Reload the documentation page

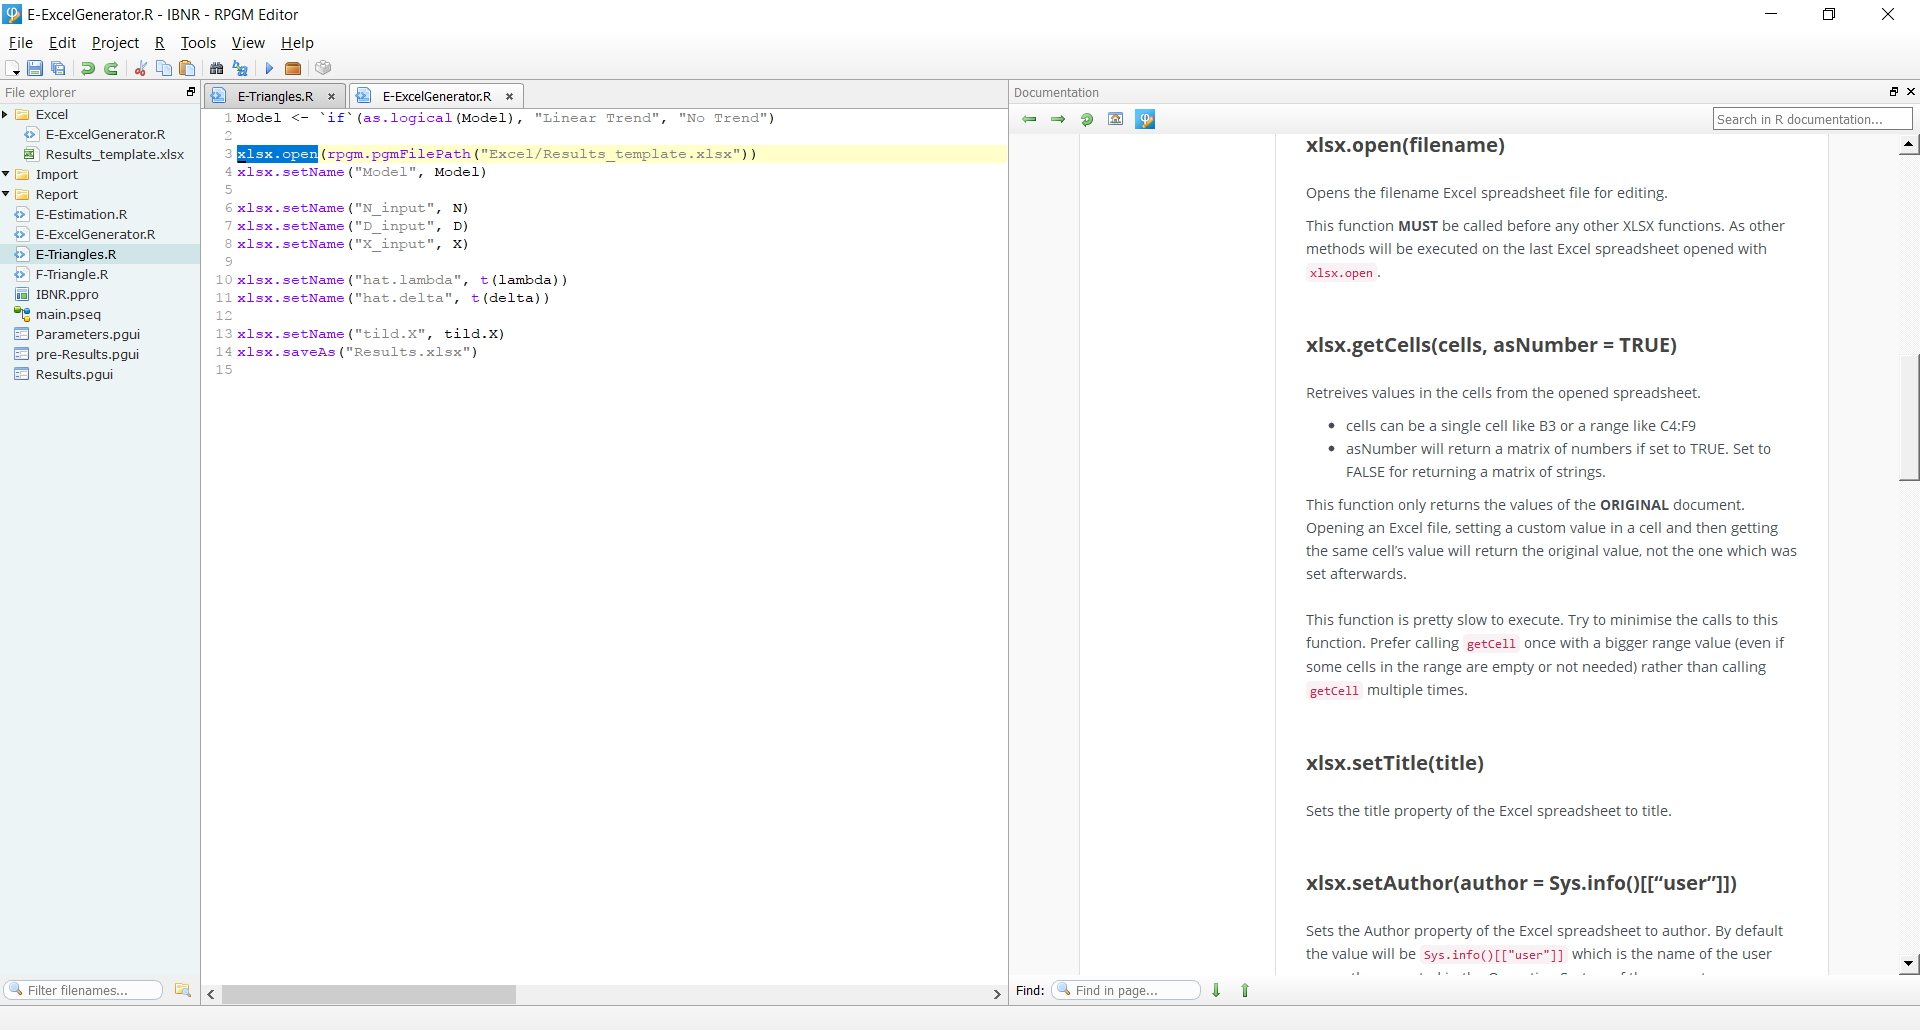[1087, 119]
